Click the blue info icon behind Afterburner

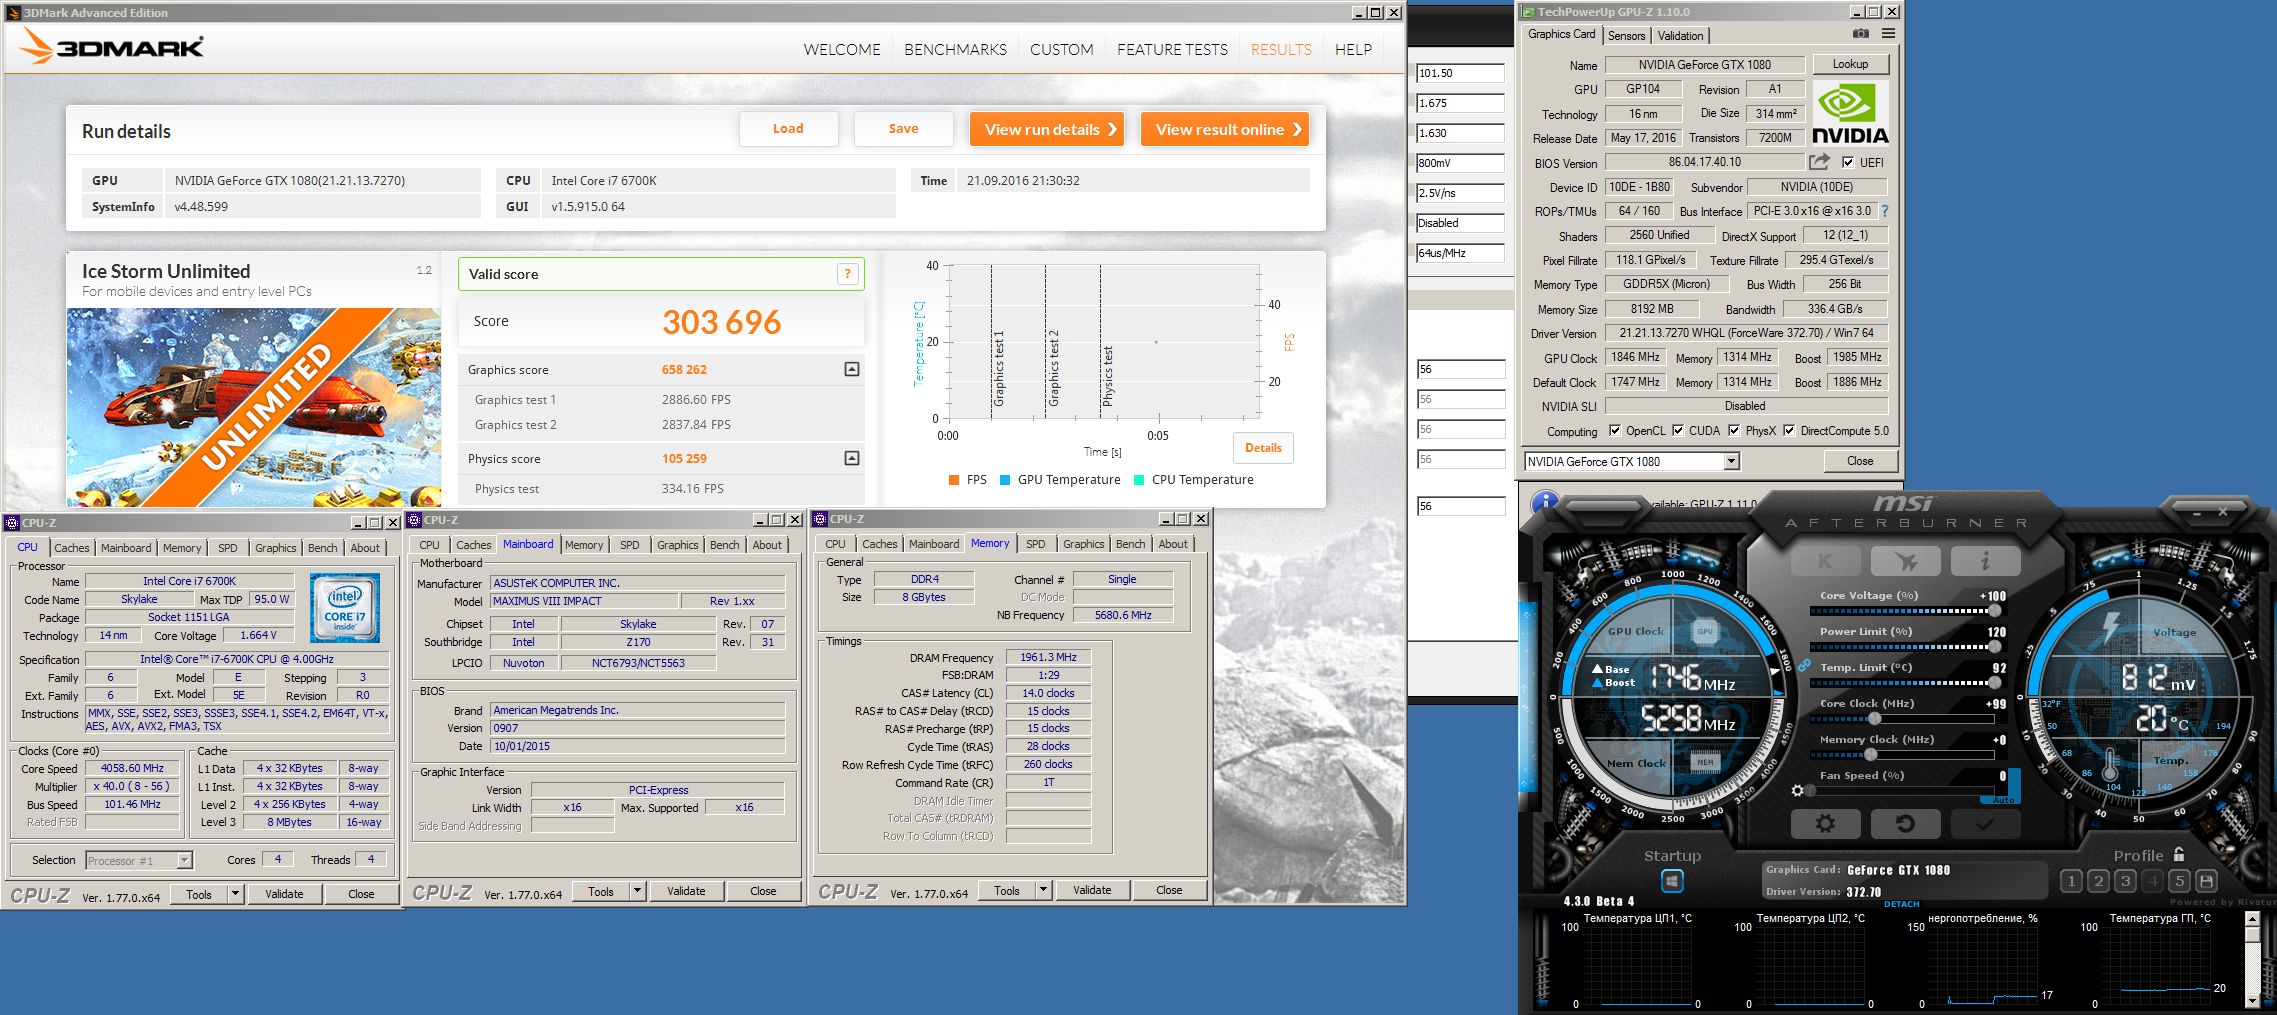[1544, 502]
